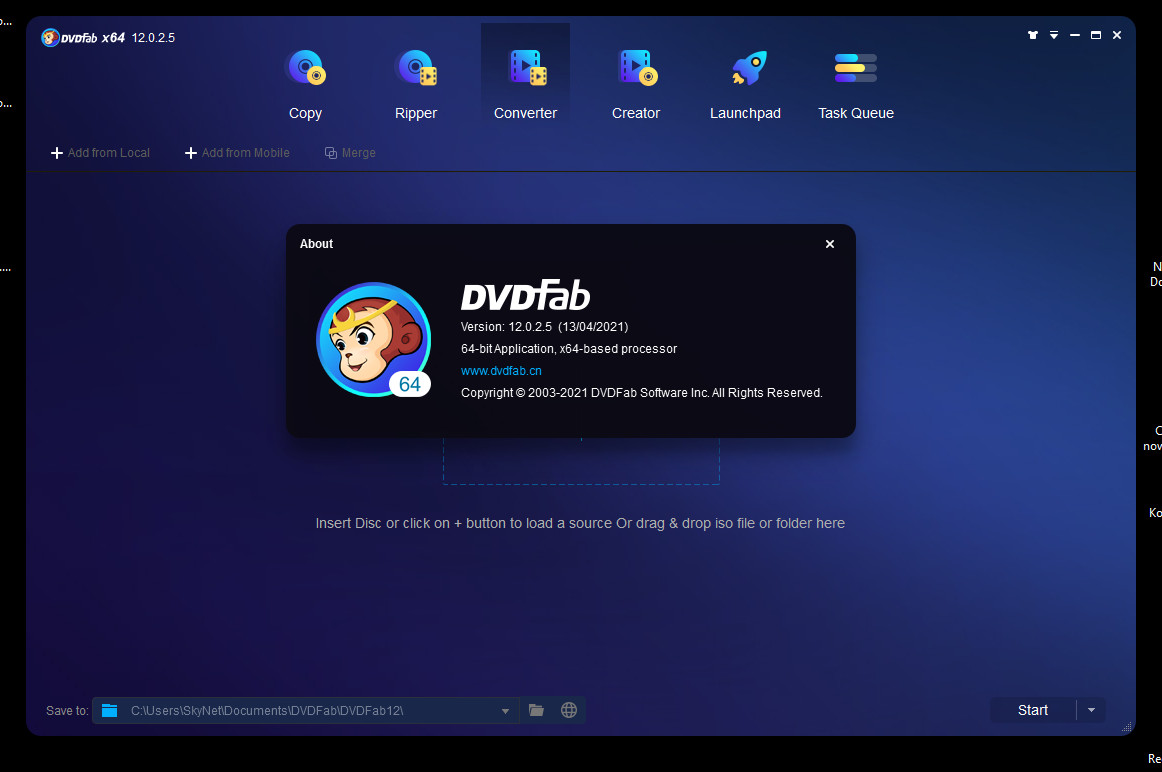Click the 'Insert Disc or click on +' hint

tap(580, 523)
